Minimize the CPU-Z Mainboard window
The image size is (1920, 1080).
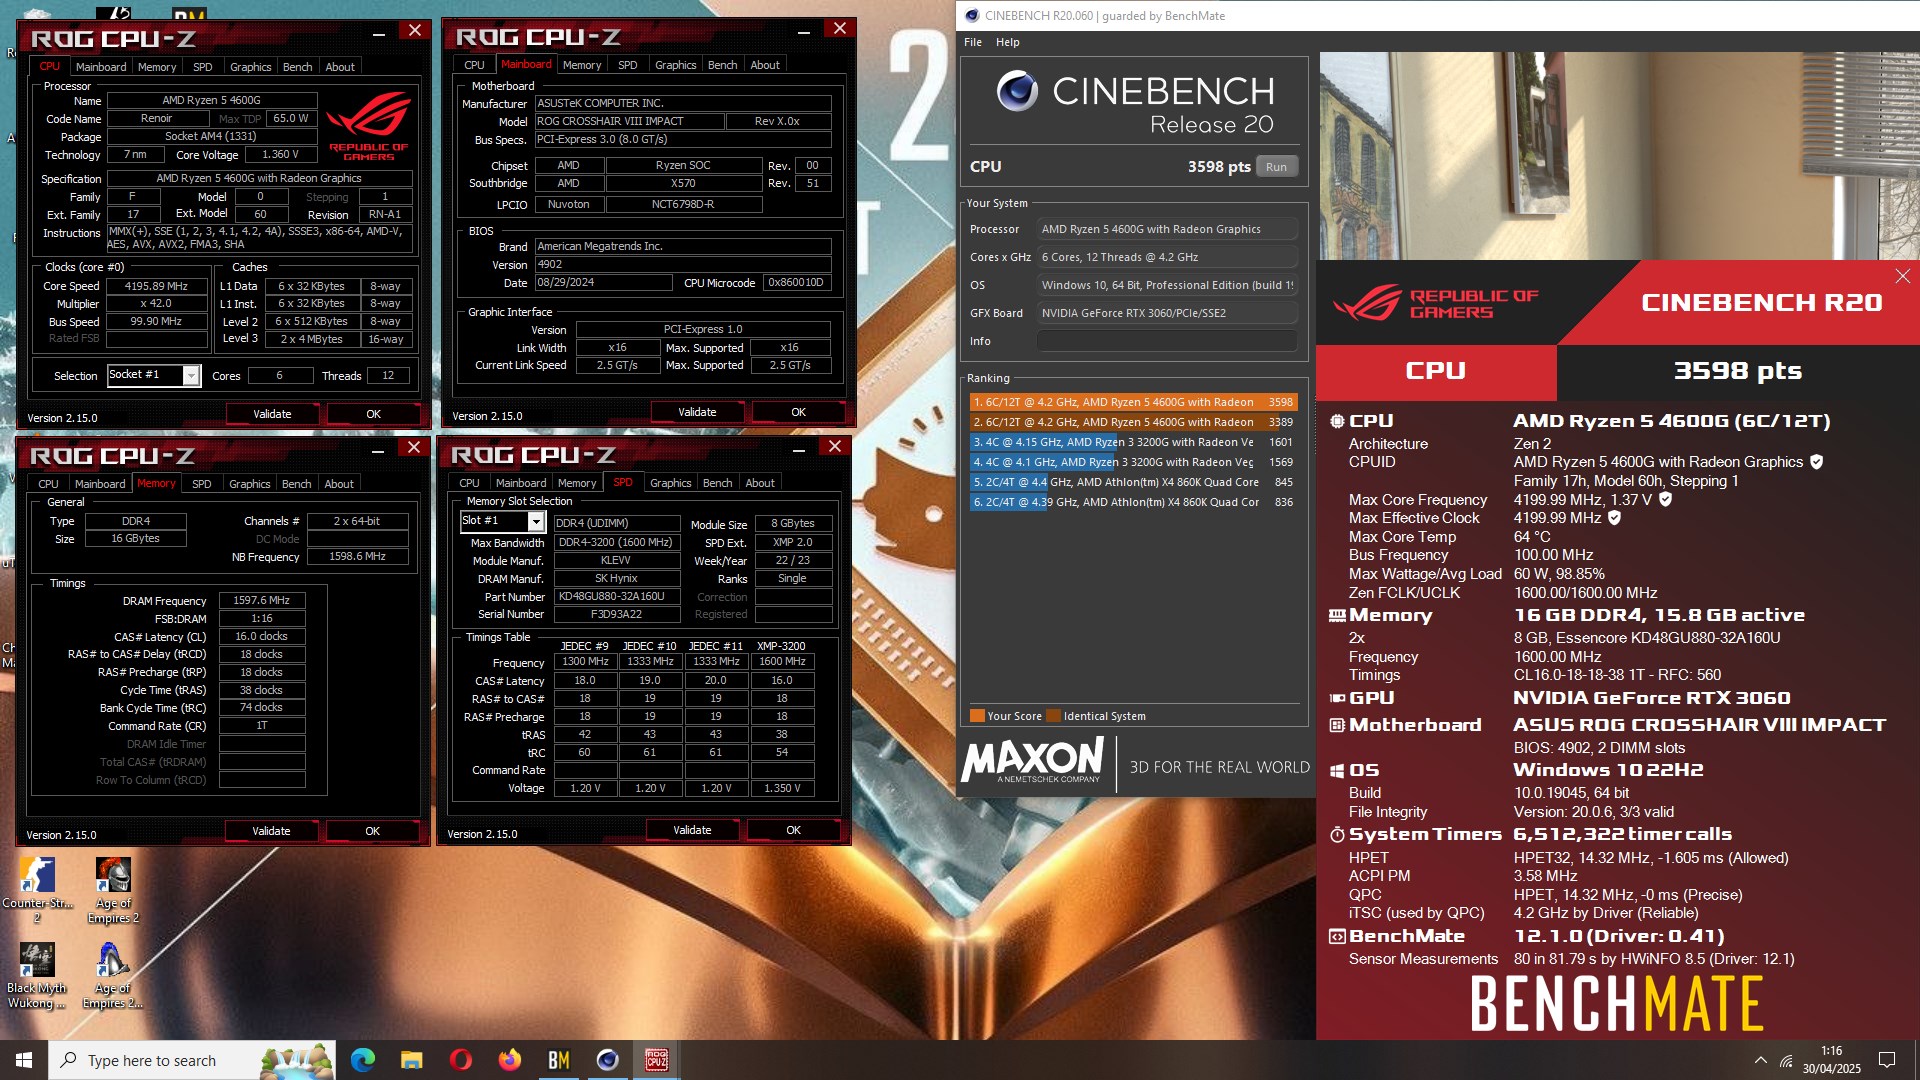(803, 30)
